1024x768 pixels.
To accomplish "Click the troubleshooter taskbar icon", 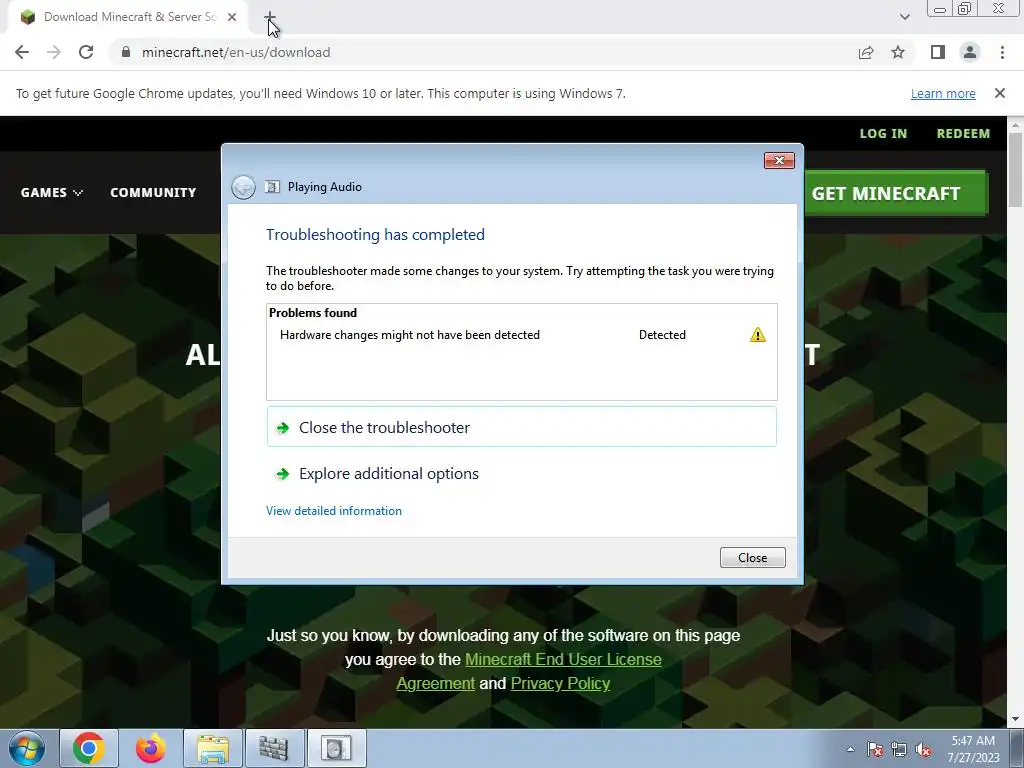I will (x=336, y=748).
